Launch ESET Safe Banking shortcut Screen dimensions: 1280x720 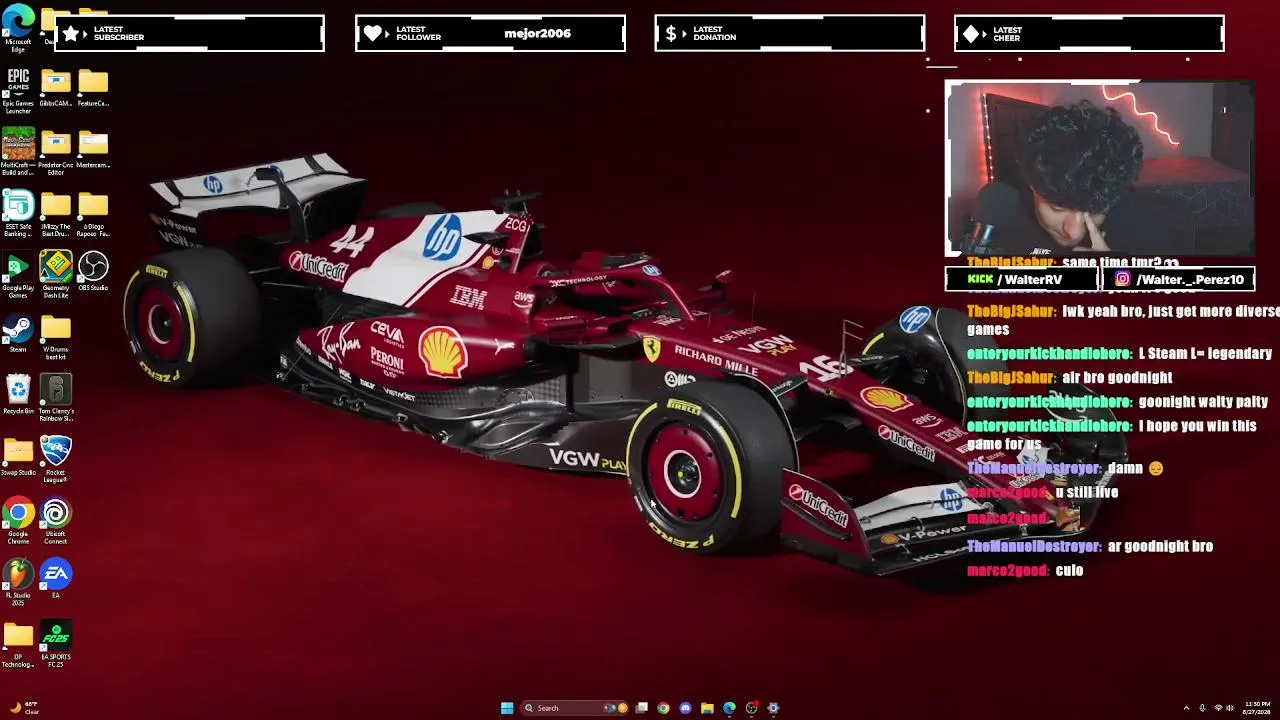[x=18, y=214]
